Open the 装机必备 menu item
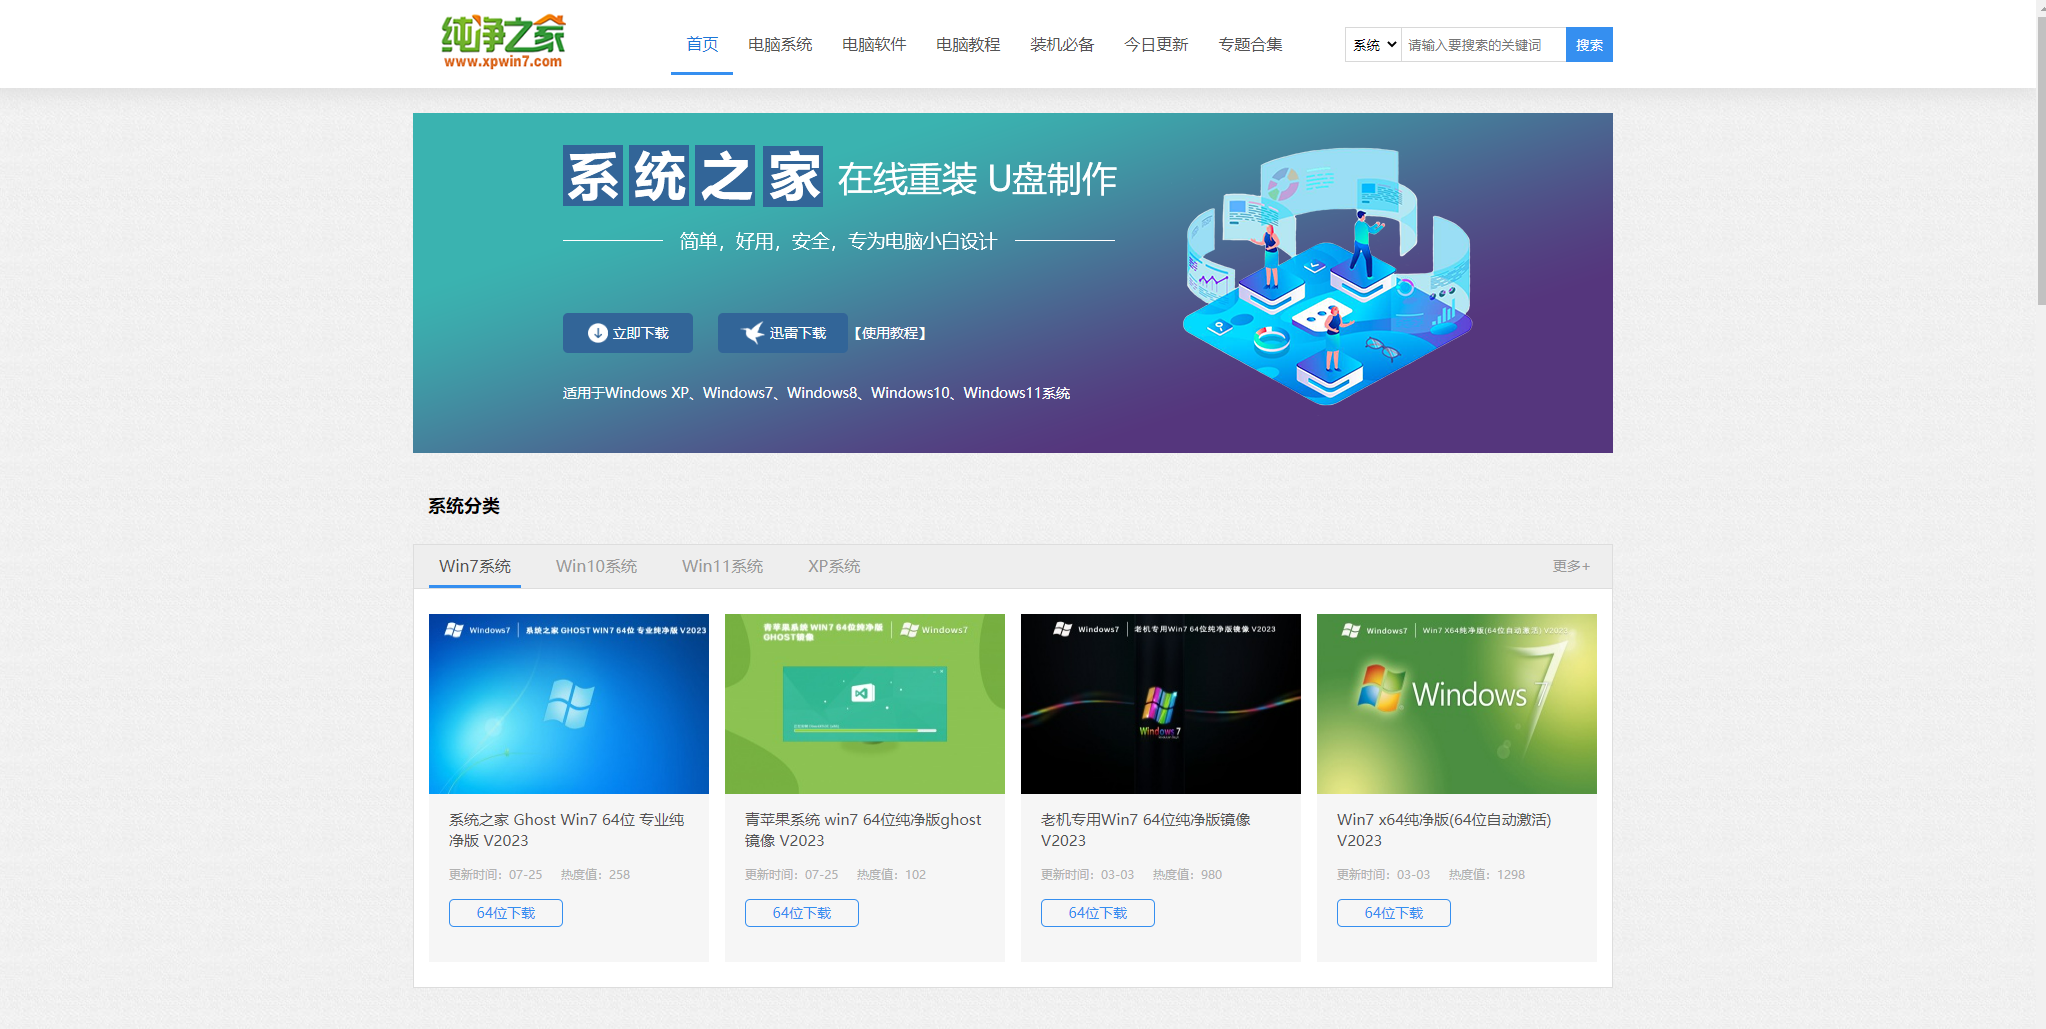The height and width of the screenshot is (1029, 2046). coord(1062,44)
